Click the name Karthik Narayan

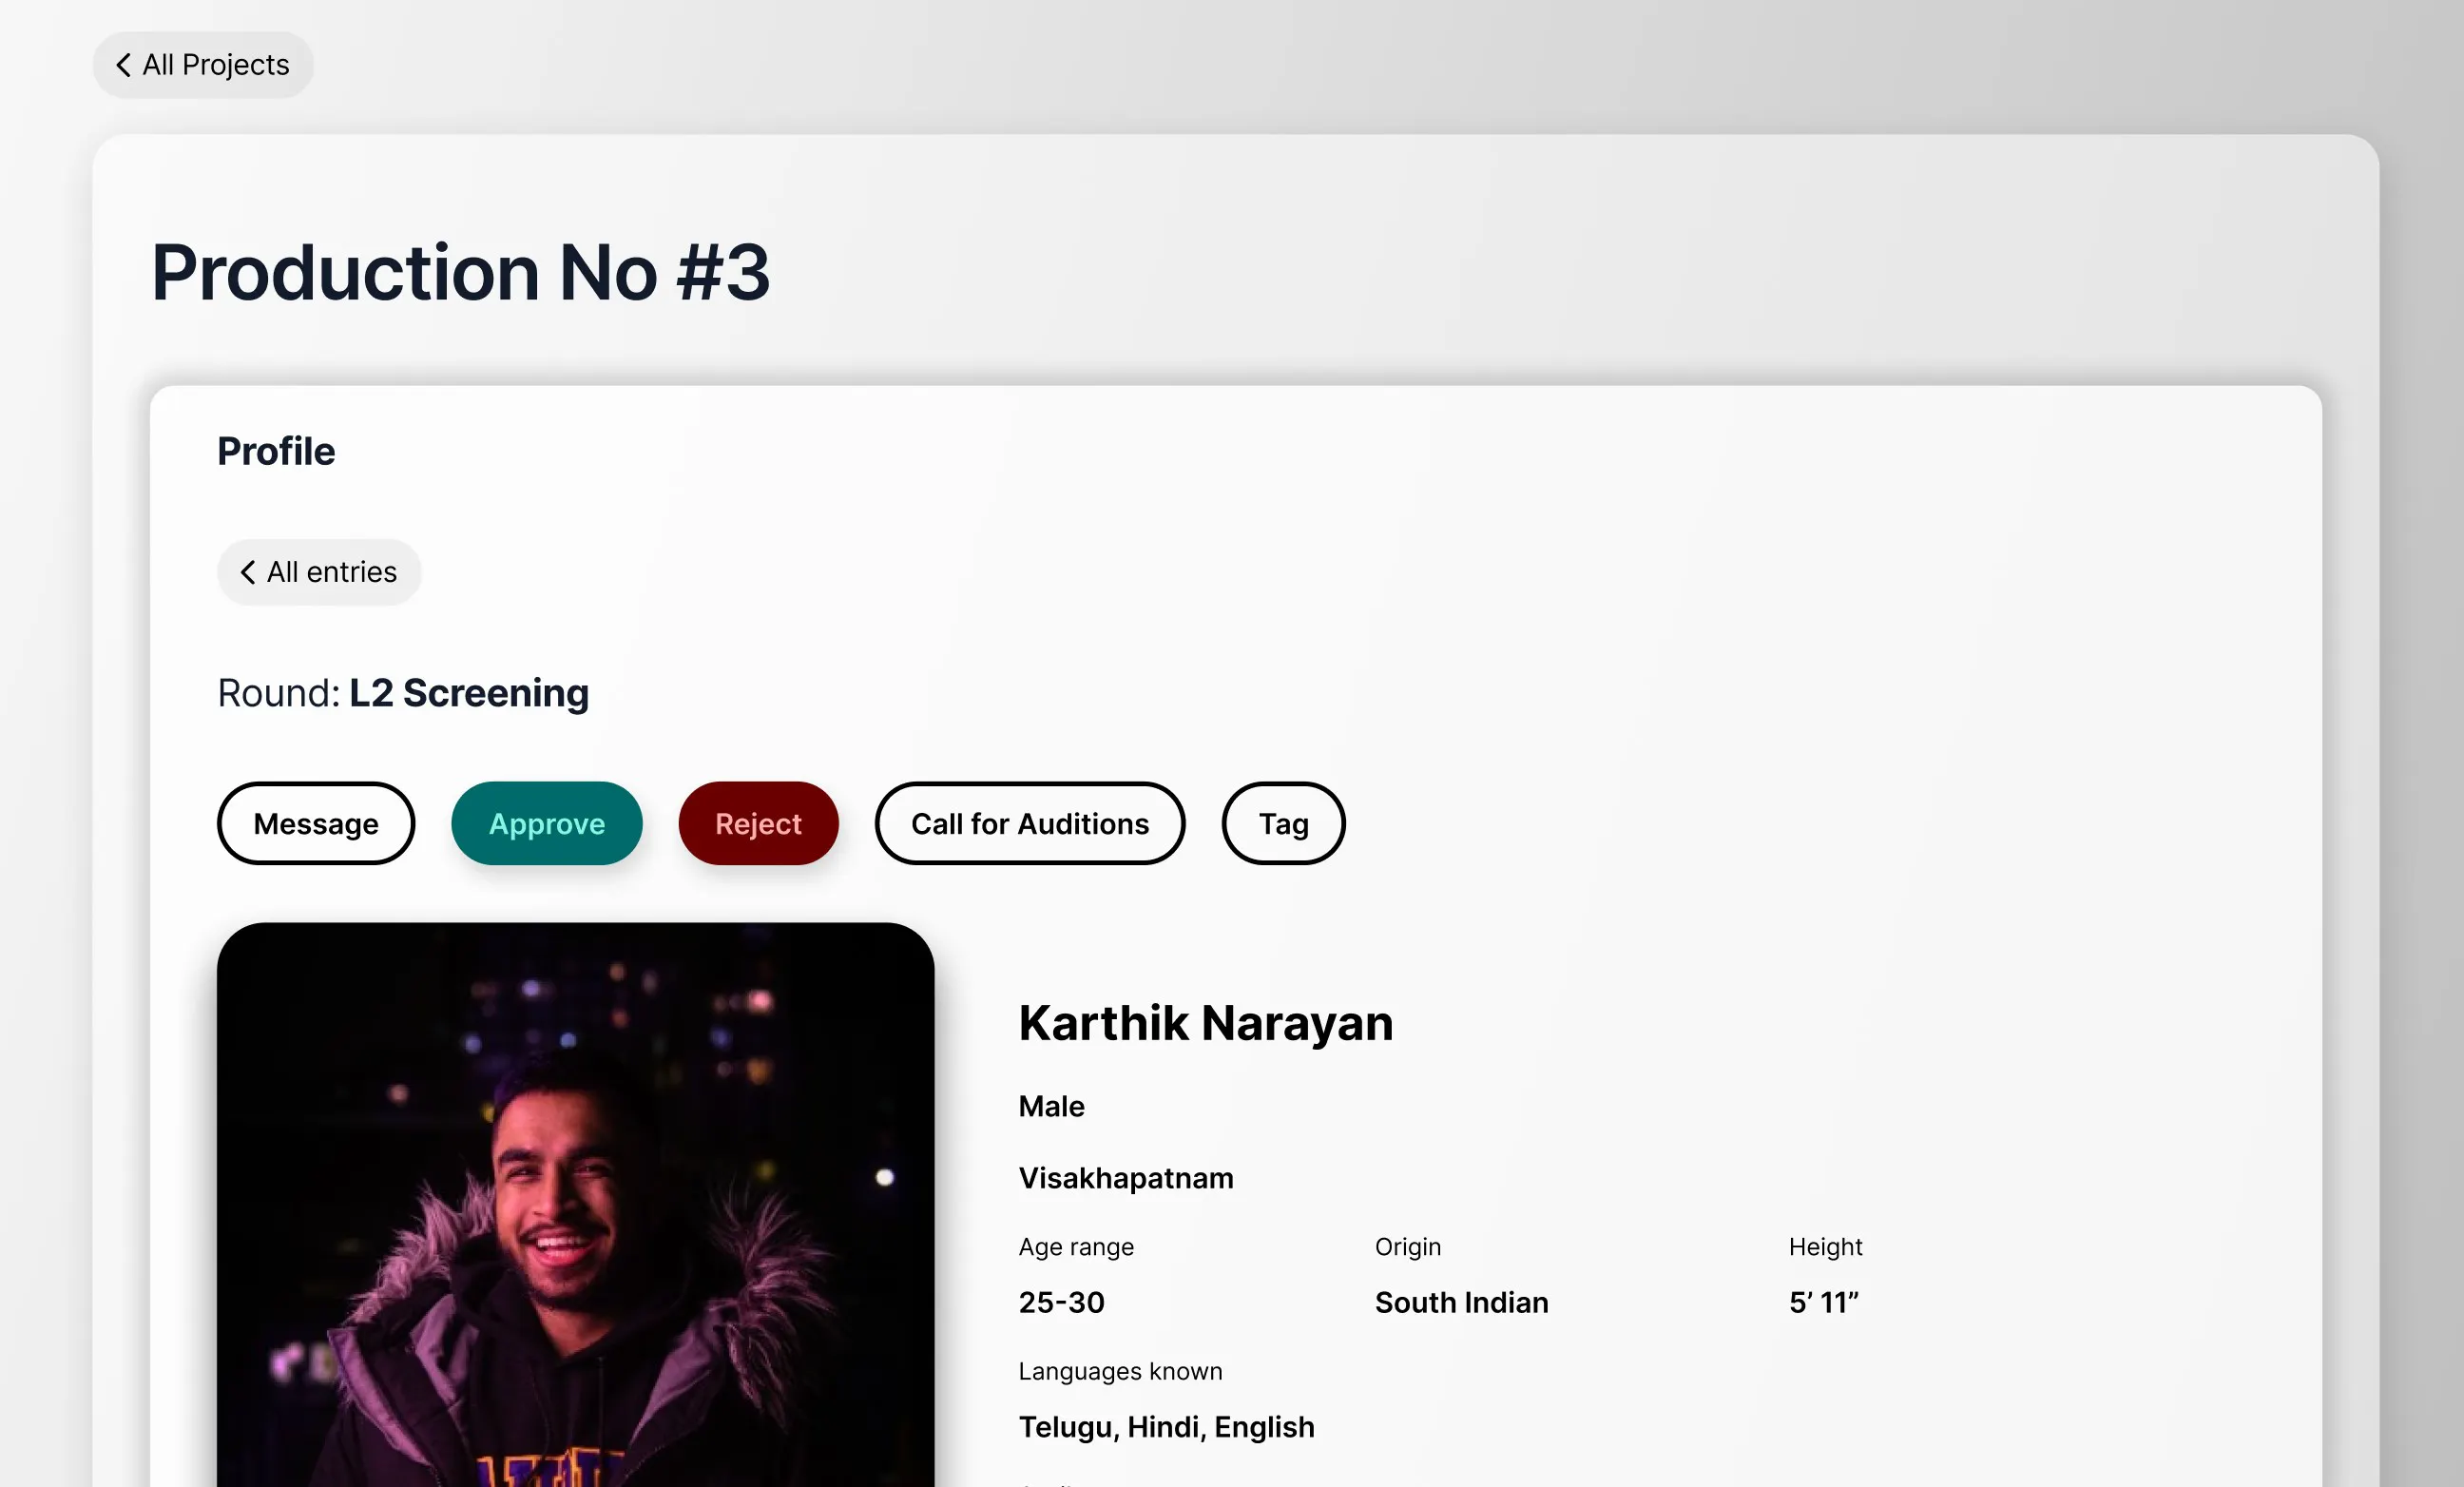tap(1206, 1022)
